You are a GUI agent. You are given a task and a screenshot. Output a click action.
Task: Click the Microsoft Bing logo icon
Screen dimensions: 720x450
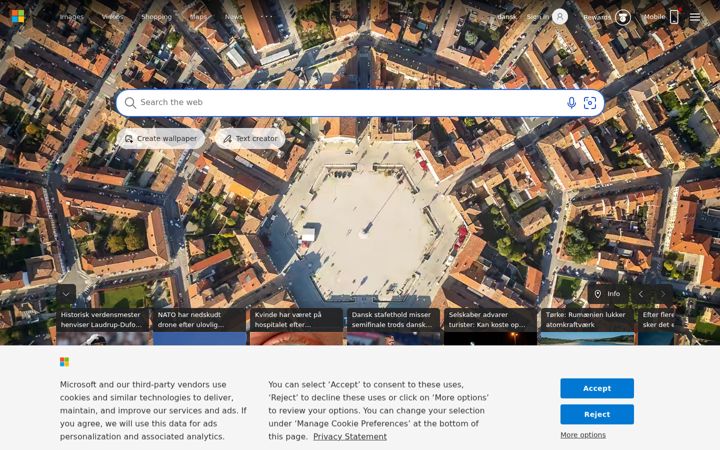pos(17,17)
